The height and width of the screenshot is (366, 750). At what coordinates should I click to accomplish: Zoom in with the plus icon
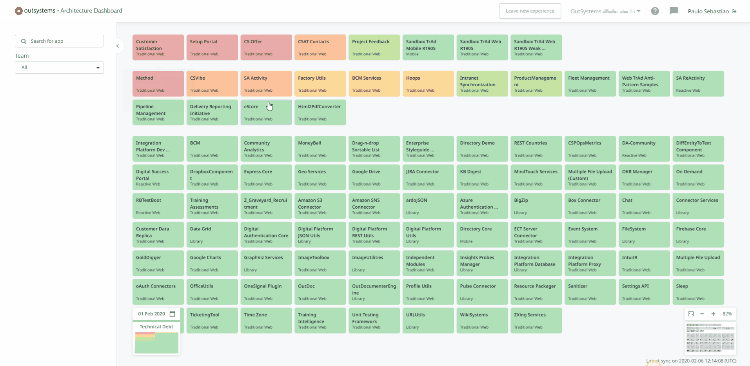[713, 314]
